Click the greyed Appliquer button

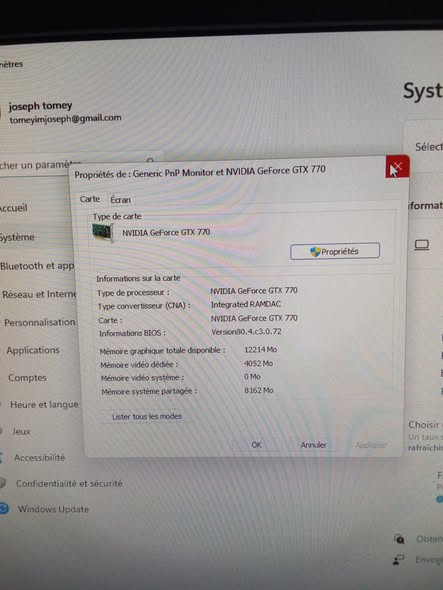pos(371,445)
